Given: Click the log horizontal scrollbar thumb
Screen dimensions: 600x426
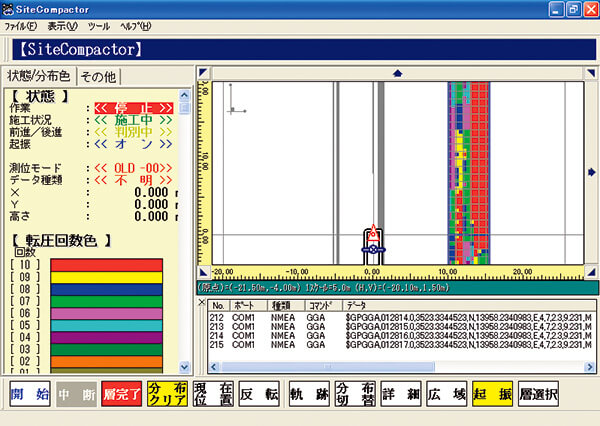Looking at the screenshot, I should pyautogui.click(x=328, y=367).
